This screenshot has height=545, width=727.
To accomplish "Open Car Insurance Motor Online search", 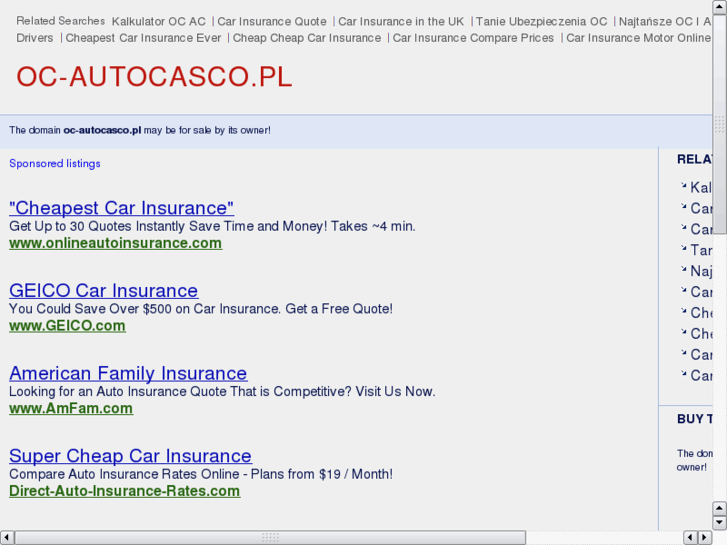I will (638, 38).
